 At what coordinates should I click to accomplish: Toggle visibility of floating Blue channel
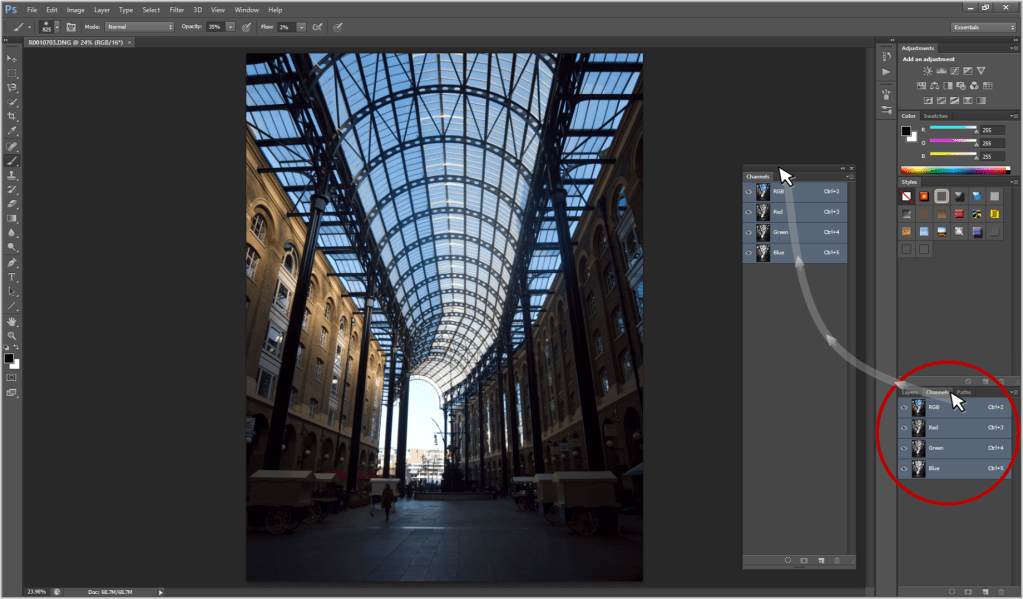[x=748, y=253]
